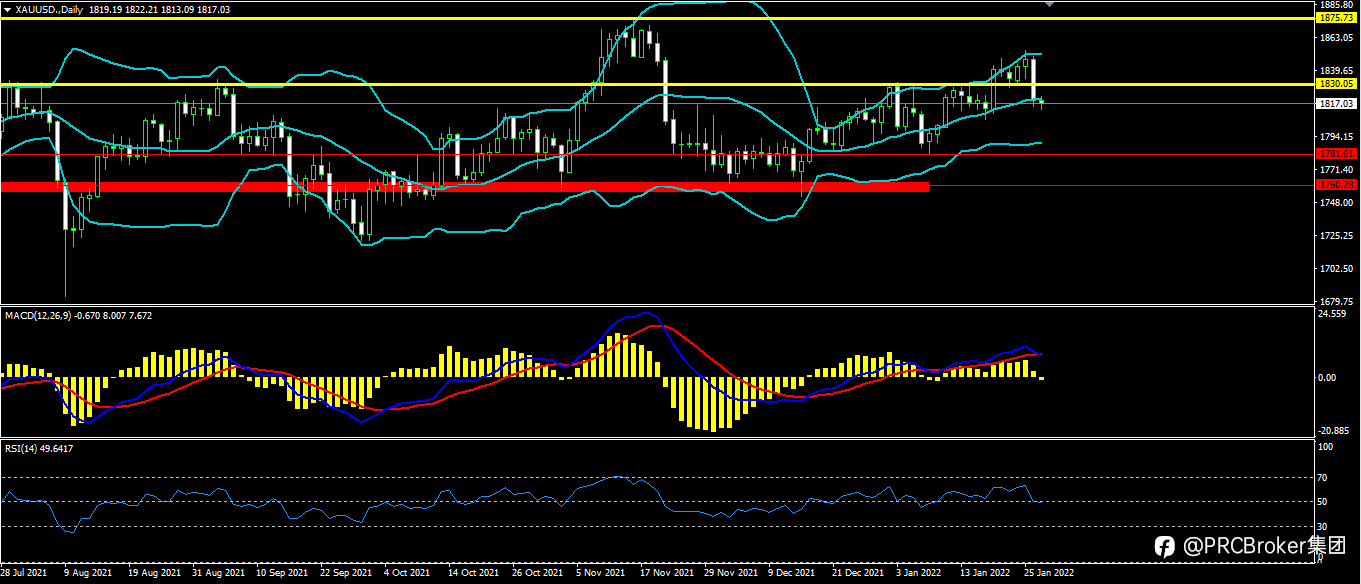
Task: Click the MACD scale value -20.885
Action: pos(1336,431)
